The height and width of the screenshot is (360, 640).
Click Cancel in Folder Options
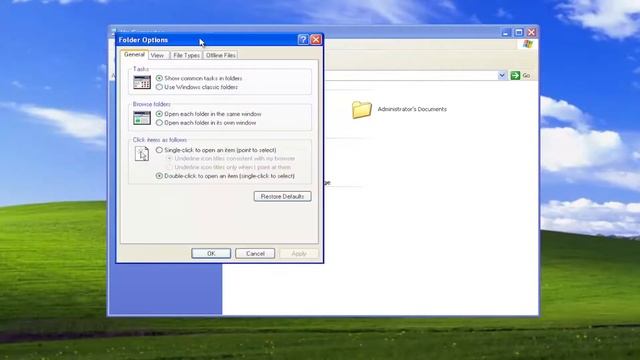pyautogui.click(x=255, y=253)
